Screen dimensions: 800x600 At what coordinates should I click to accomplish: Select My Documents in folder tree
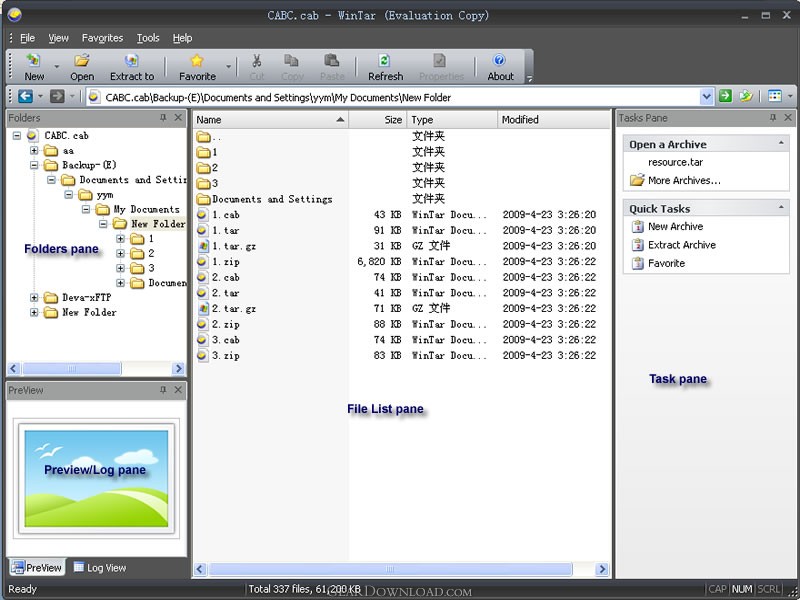click(x=146, y=209)
